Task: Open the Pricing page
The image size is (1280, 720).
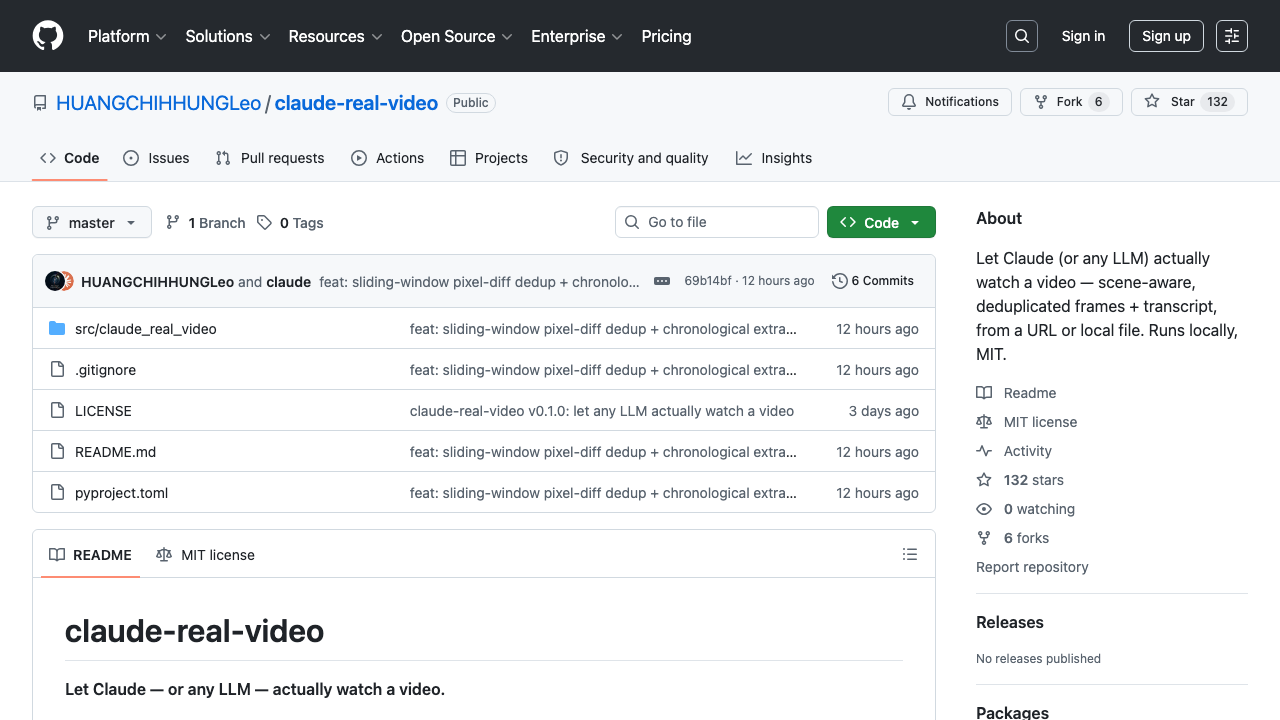Action: (x=666, y=36)
